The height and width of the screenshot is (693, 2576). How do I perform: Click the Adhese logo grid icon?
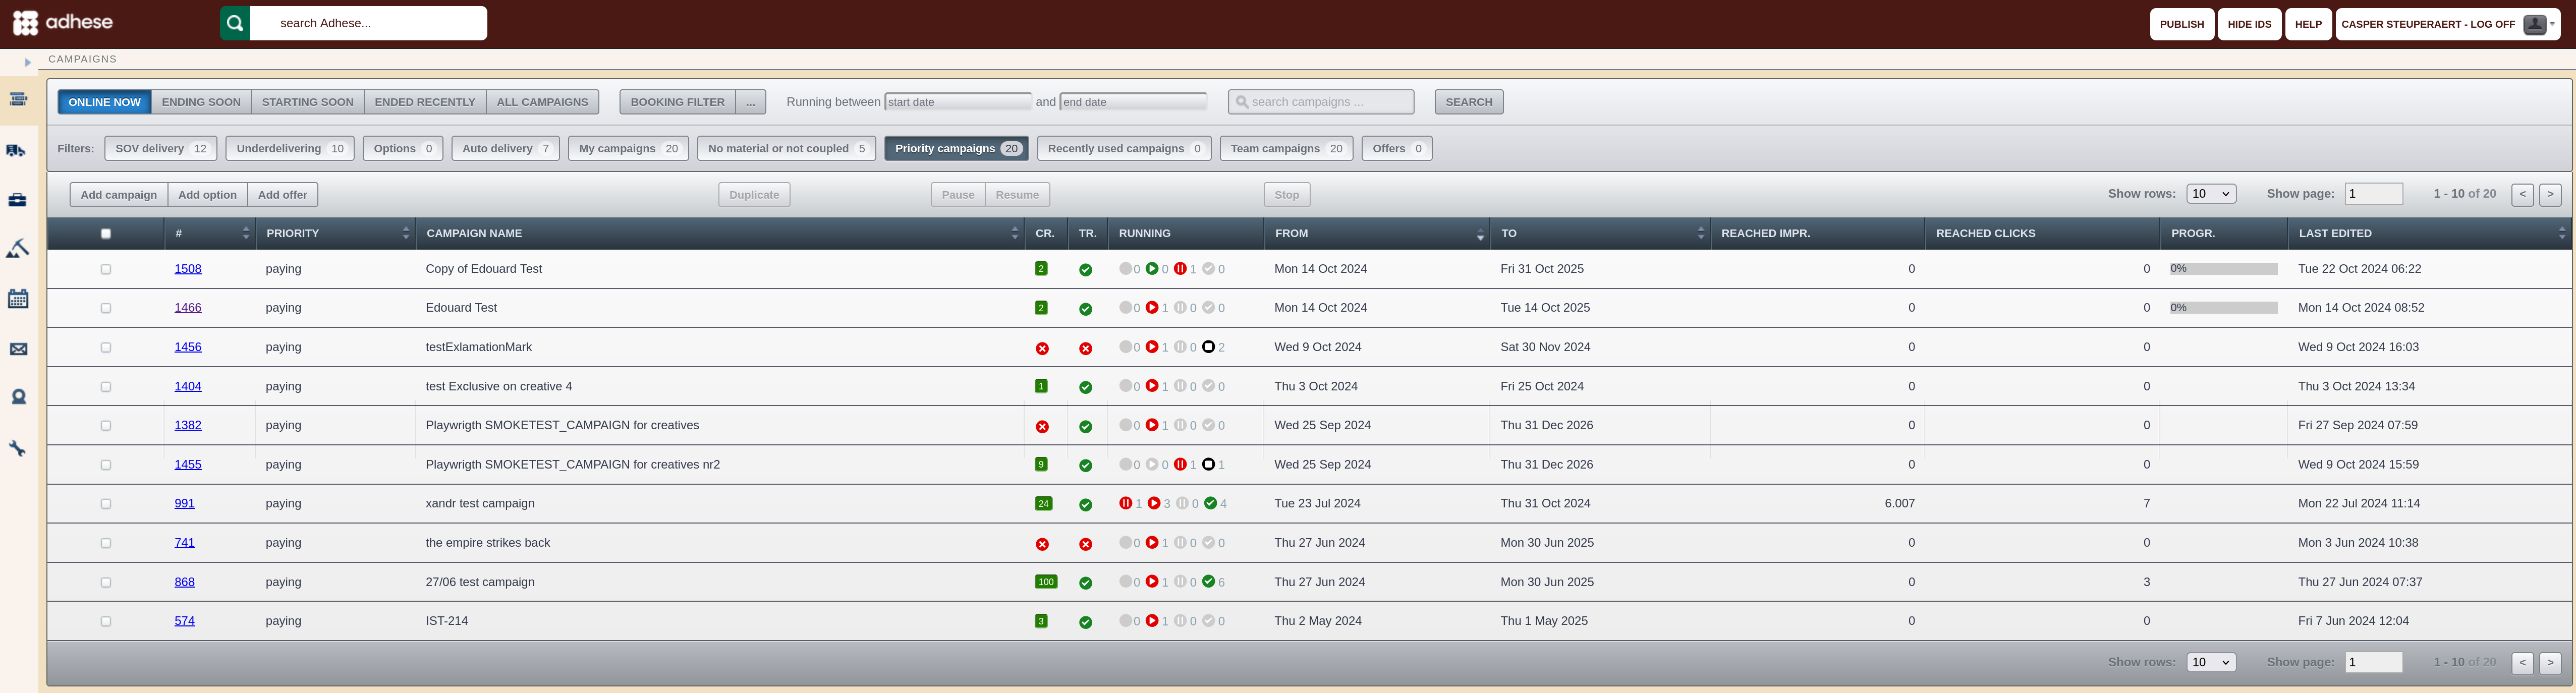pyautogui.click(x=25, y=23)
